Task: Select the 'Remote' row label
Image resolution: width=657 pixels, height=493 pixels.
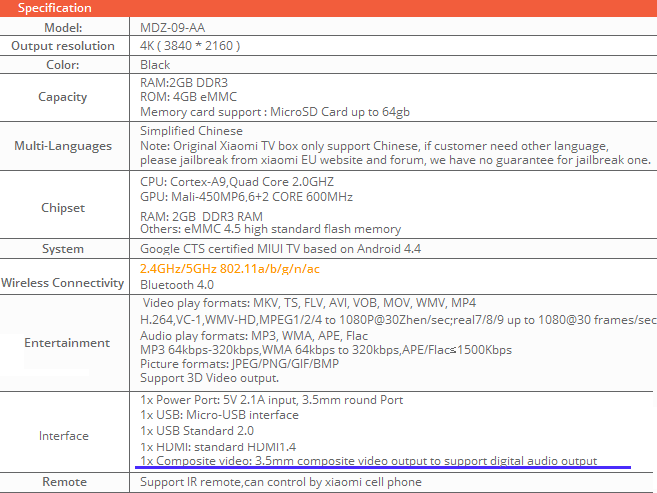Action: [x=65, y=482]
